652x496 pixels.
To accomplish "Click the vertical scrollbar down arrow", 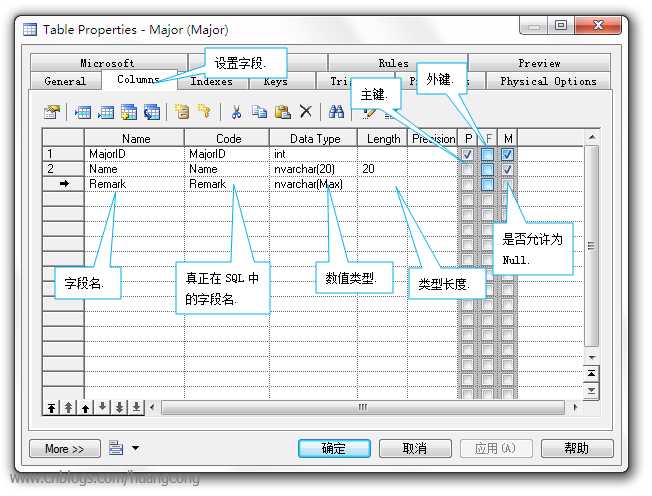I will (592, 357).
